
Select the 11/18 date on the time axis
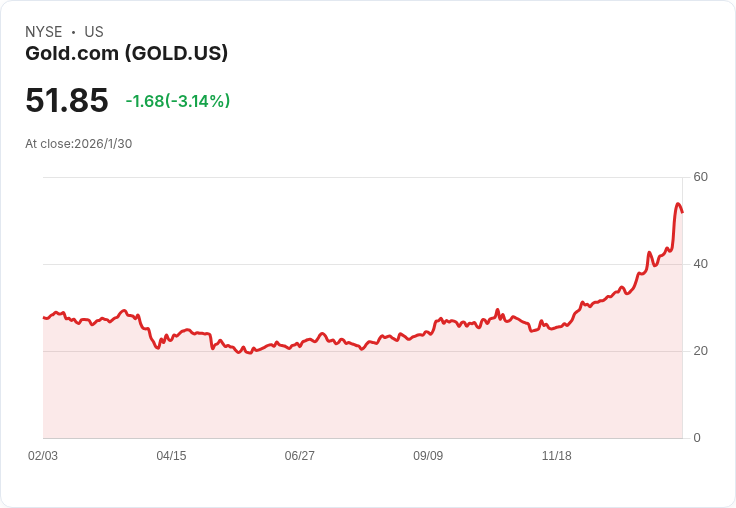(x=556, y=456)
